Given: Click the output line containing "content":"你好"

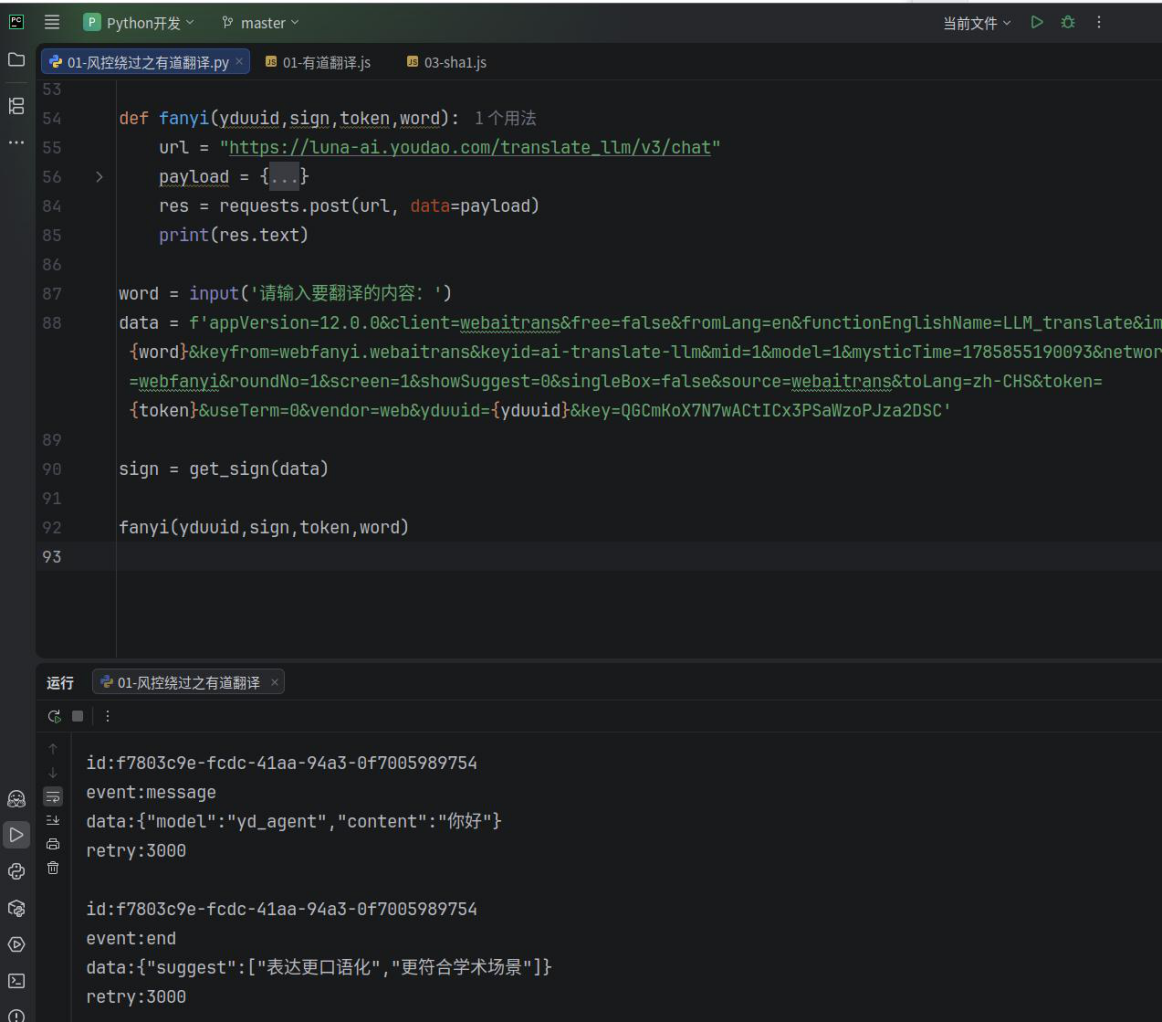Looking at the screenshot, I should pos(293,821).
